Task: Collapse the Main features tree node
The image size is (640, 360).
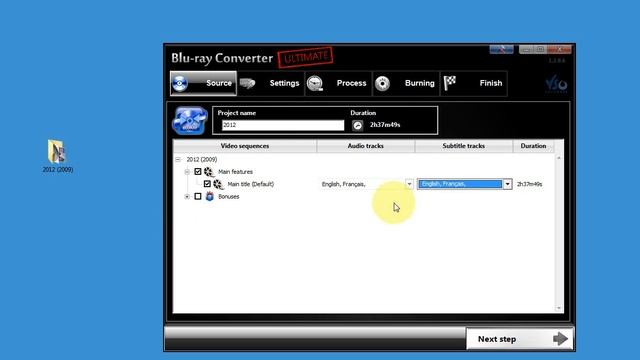Action: point(187,172)
